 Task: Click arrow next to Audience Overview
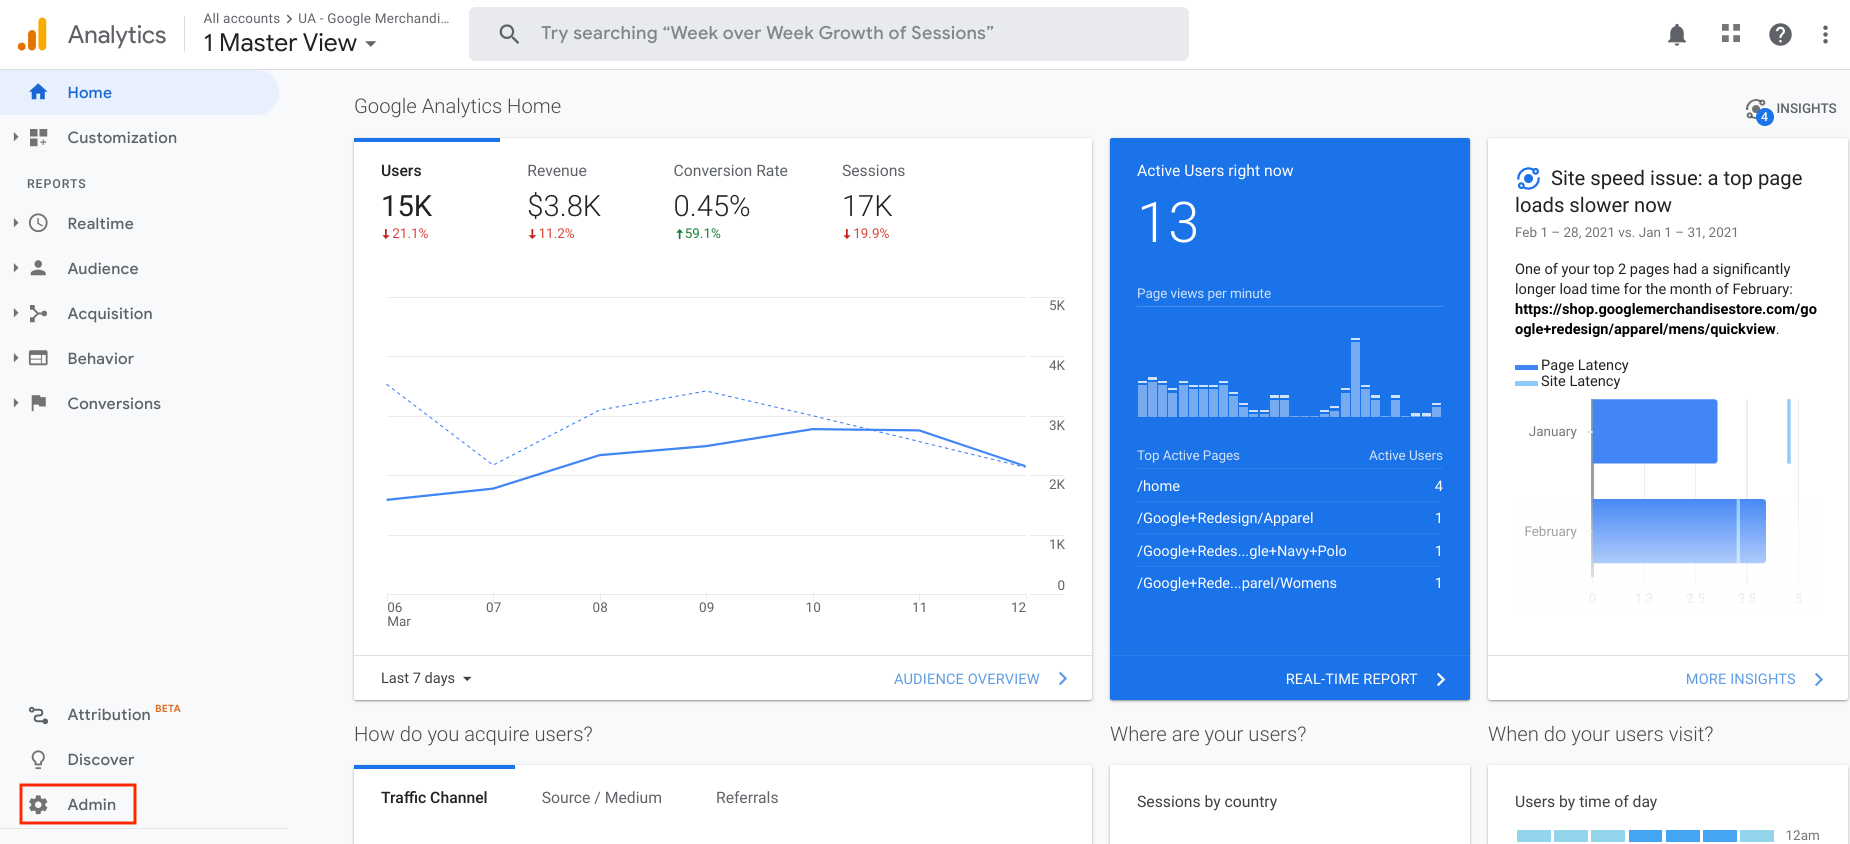point(1063,679)
